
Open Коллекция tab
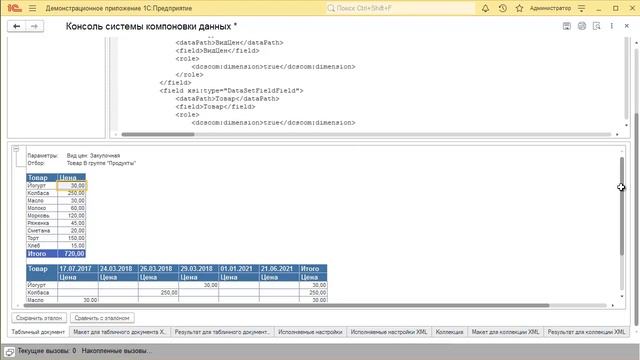449,332
